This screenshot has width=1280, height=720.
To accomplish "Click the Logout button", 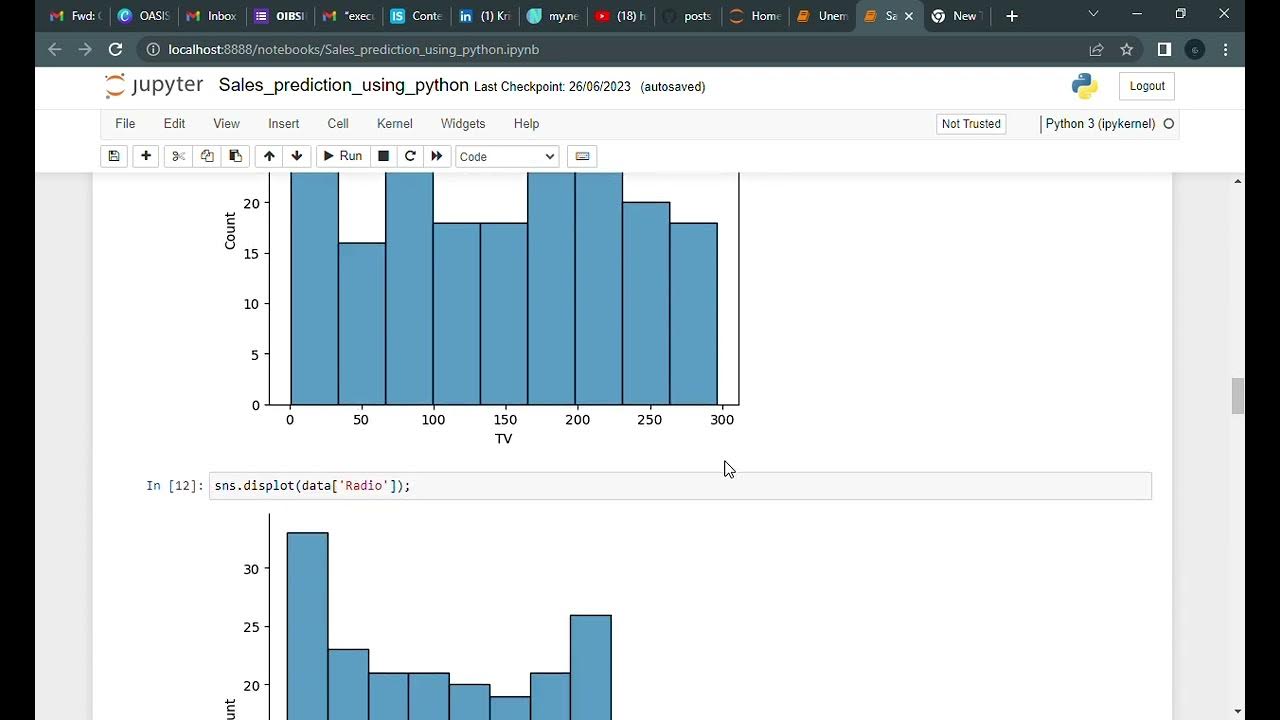I will click(1147, 86).
